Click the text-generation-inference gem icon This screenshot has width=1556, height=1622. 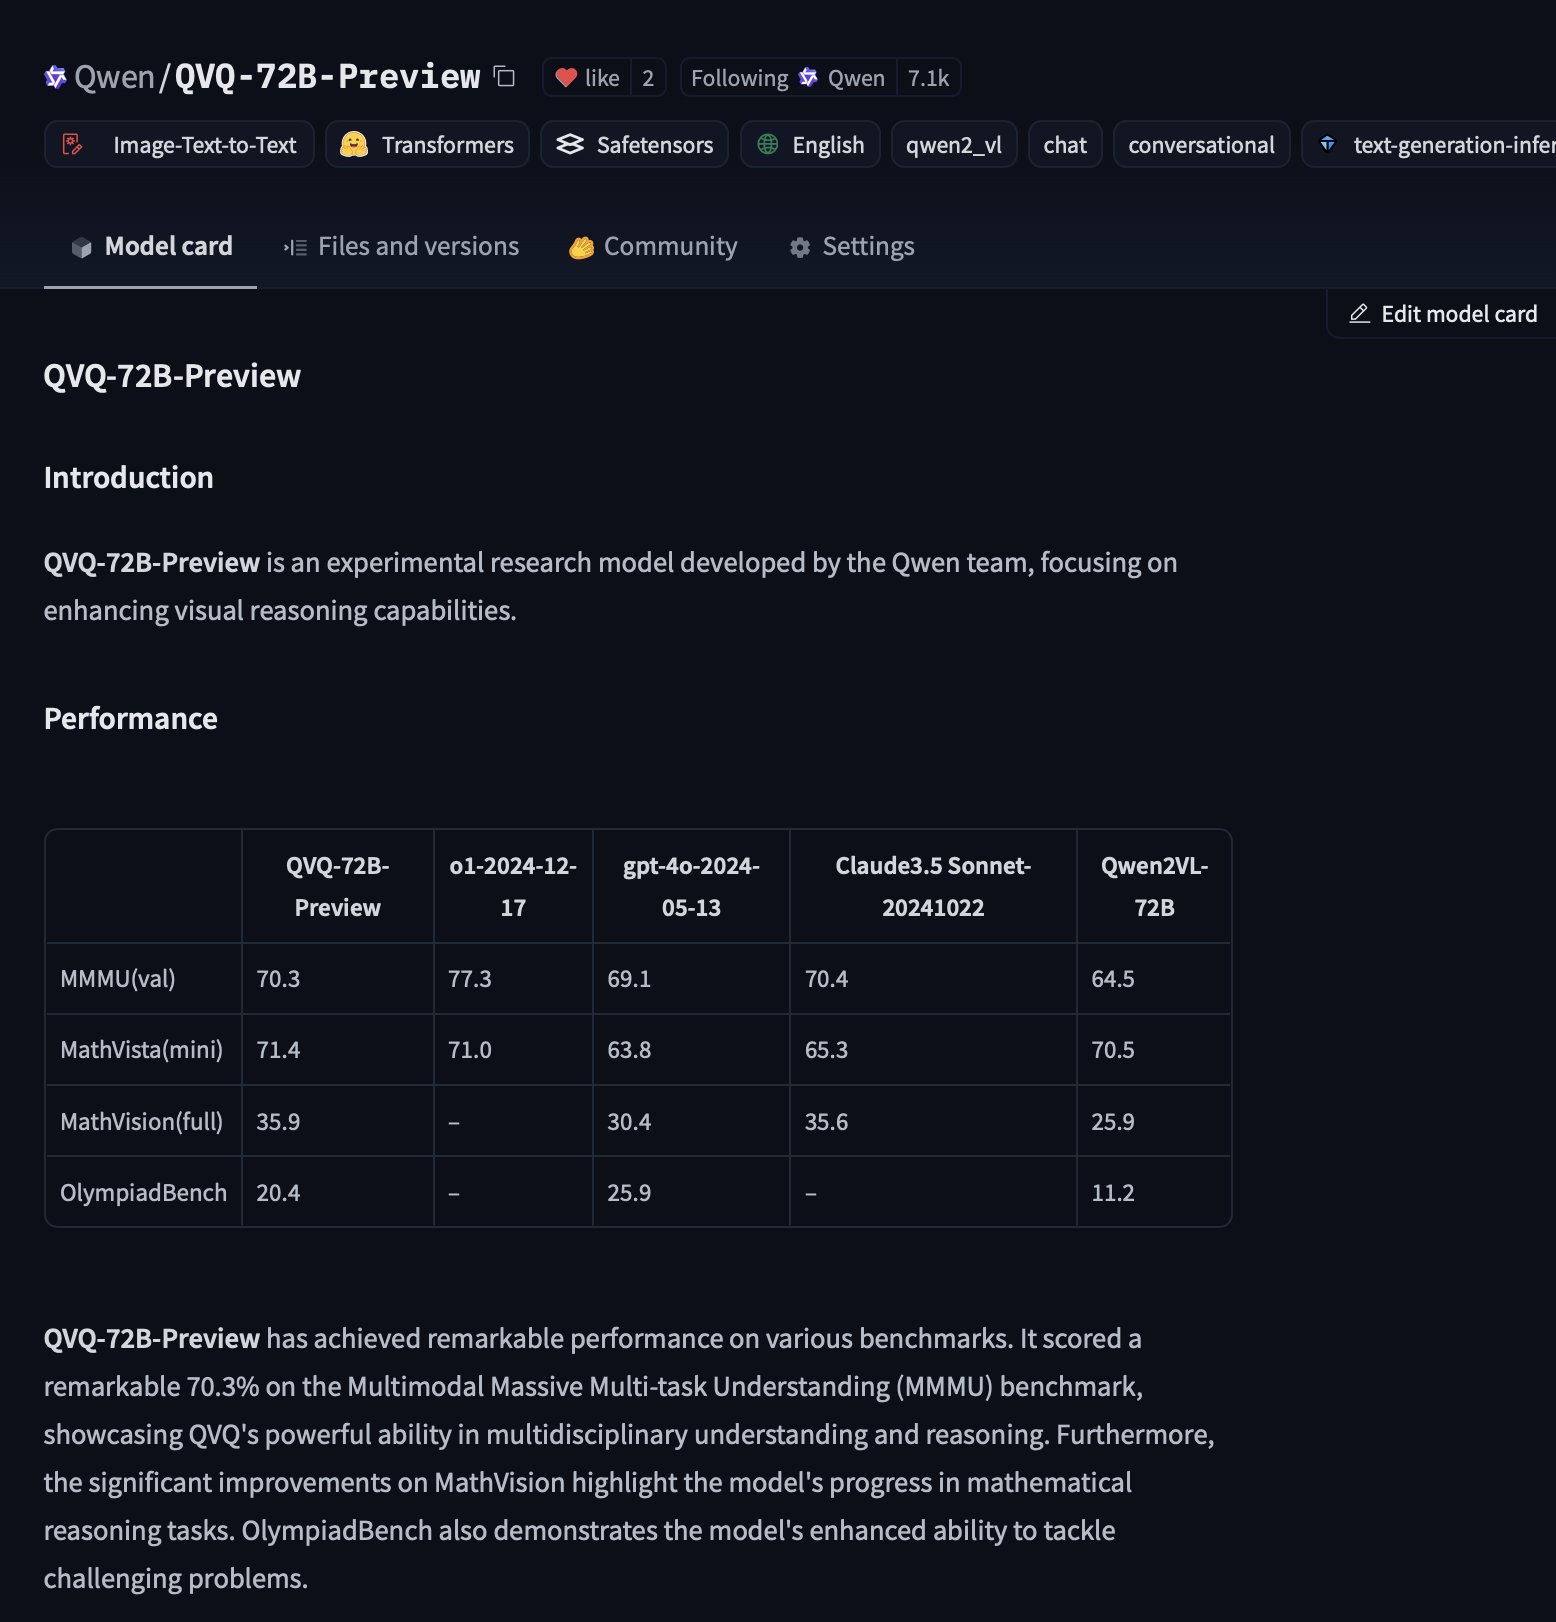click(1328, 144)
